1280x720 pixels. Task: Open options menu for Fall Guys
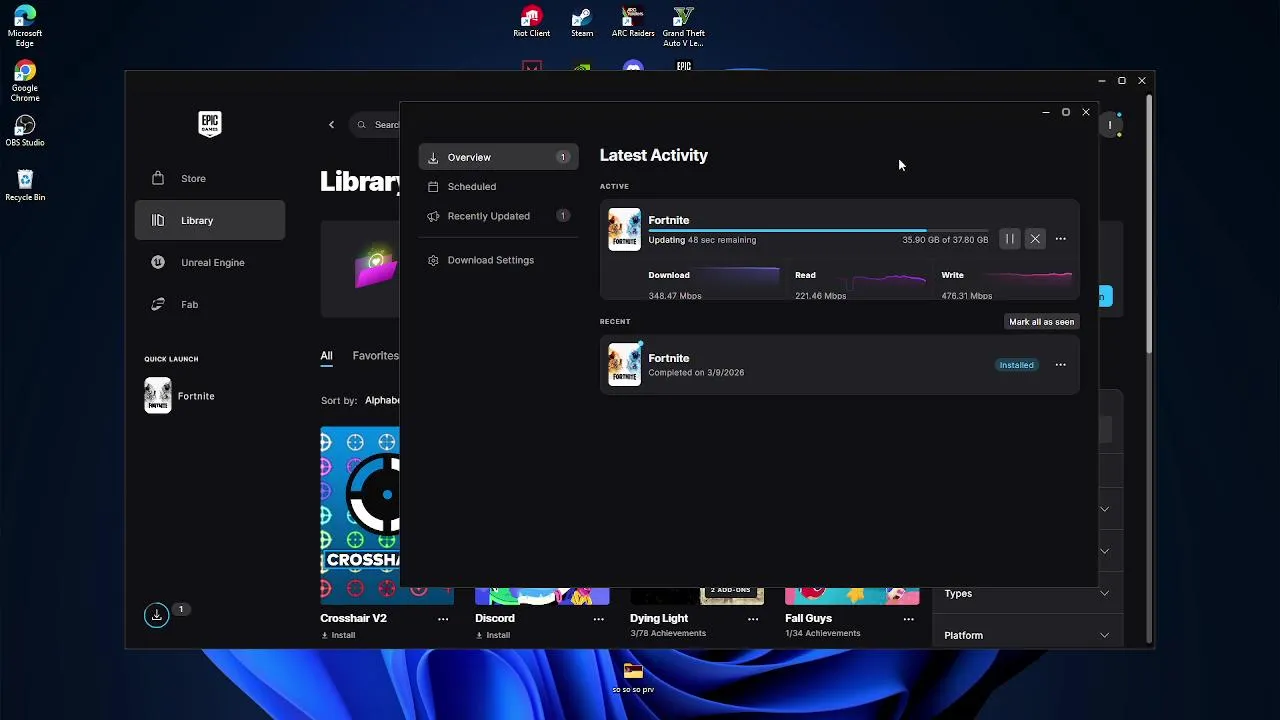pos(909,619)
